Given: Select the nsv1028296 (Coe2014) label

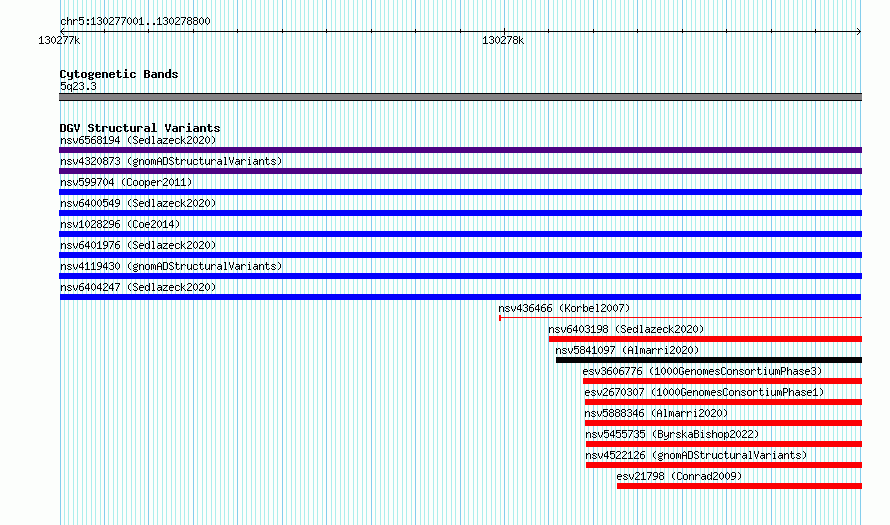Looking at the screenshot, I should [120, 224].
